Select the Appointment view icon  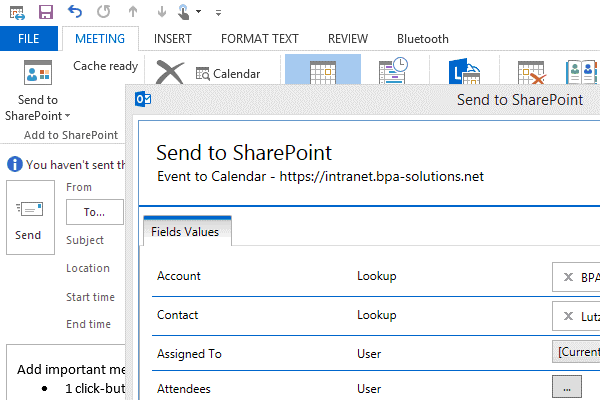323,69
